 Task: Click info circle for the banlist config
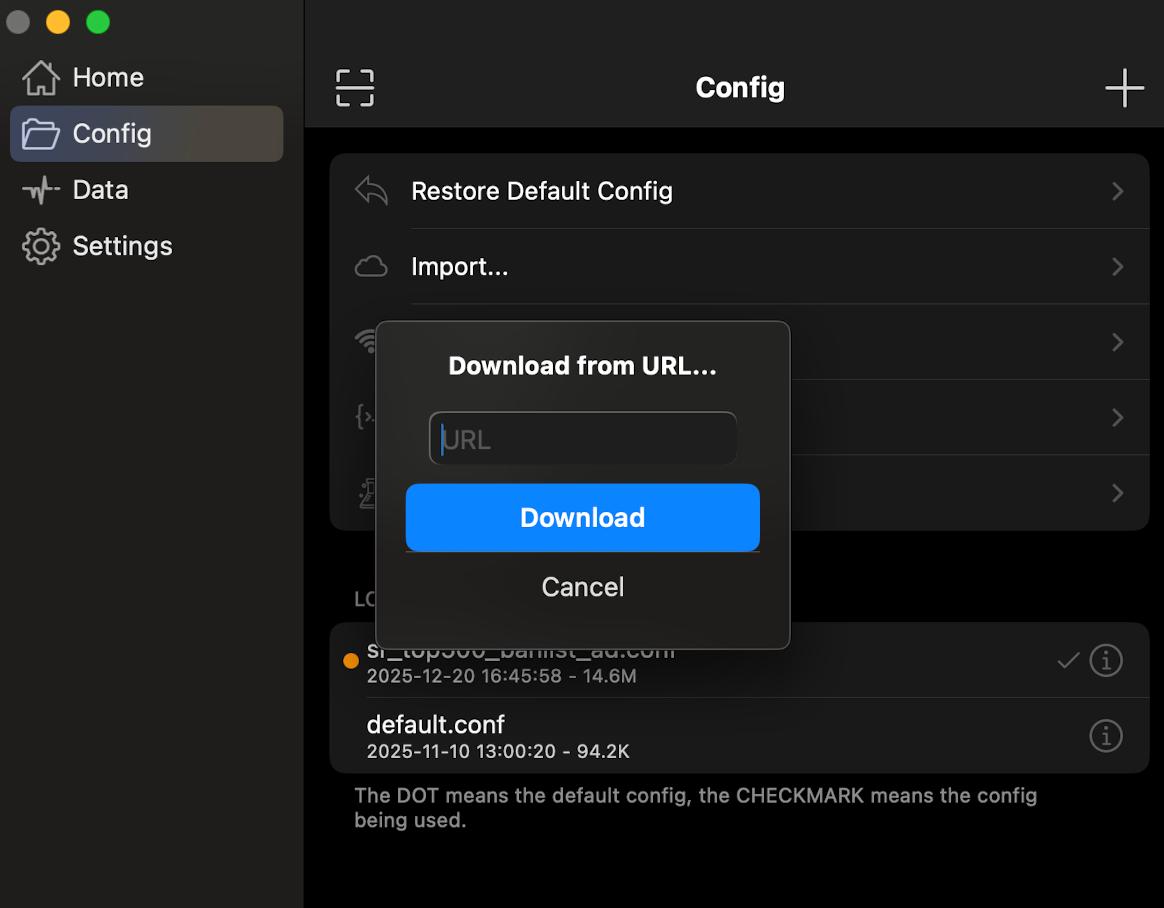(1106, 660)
